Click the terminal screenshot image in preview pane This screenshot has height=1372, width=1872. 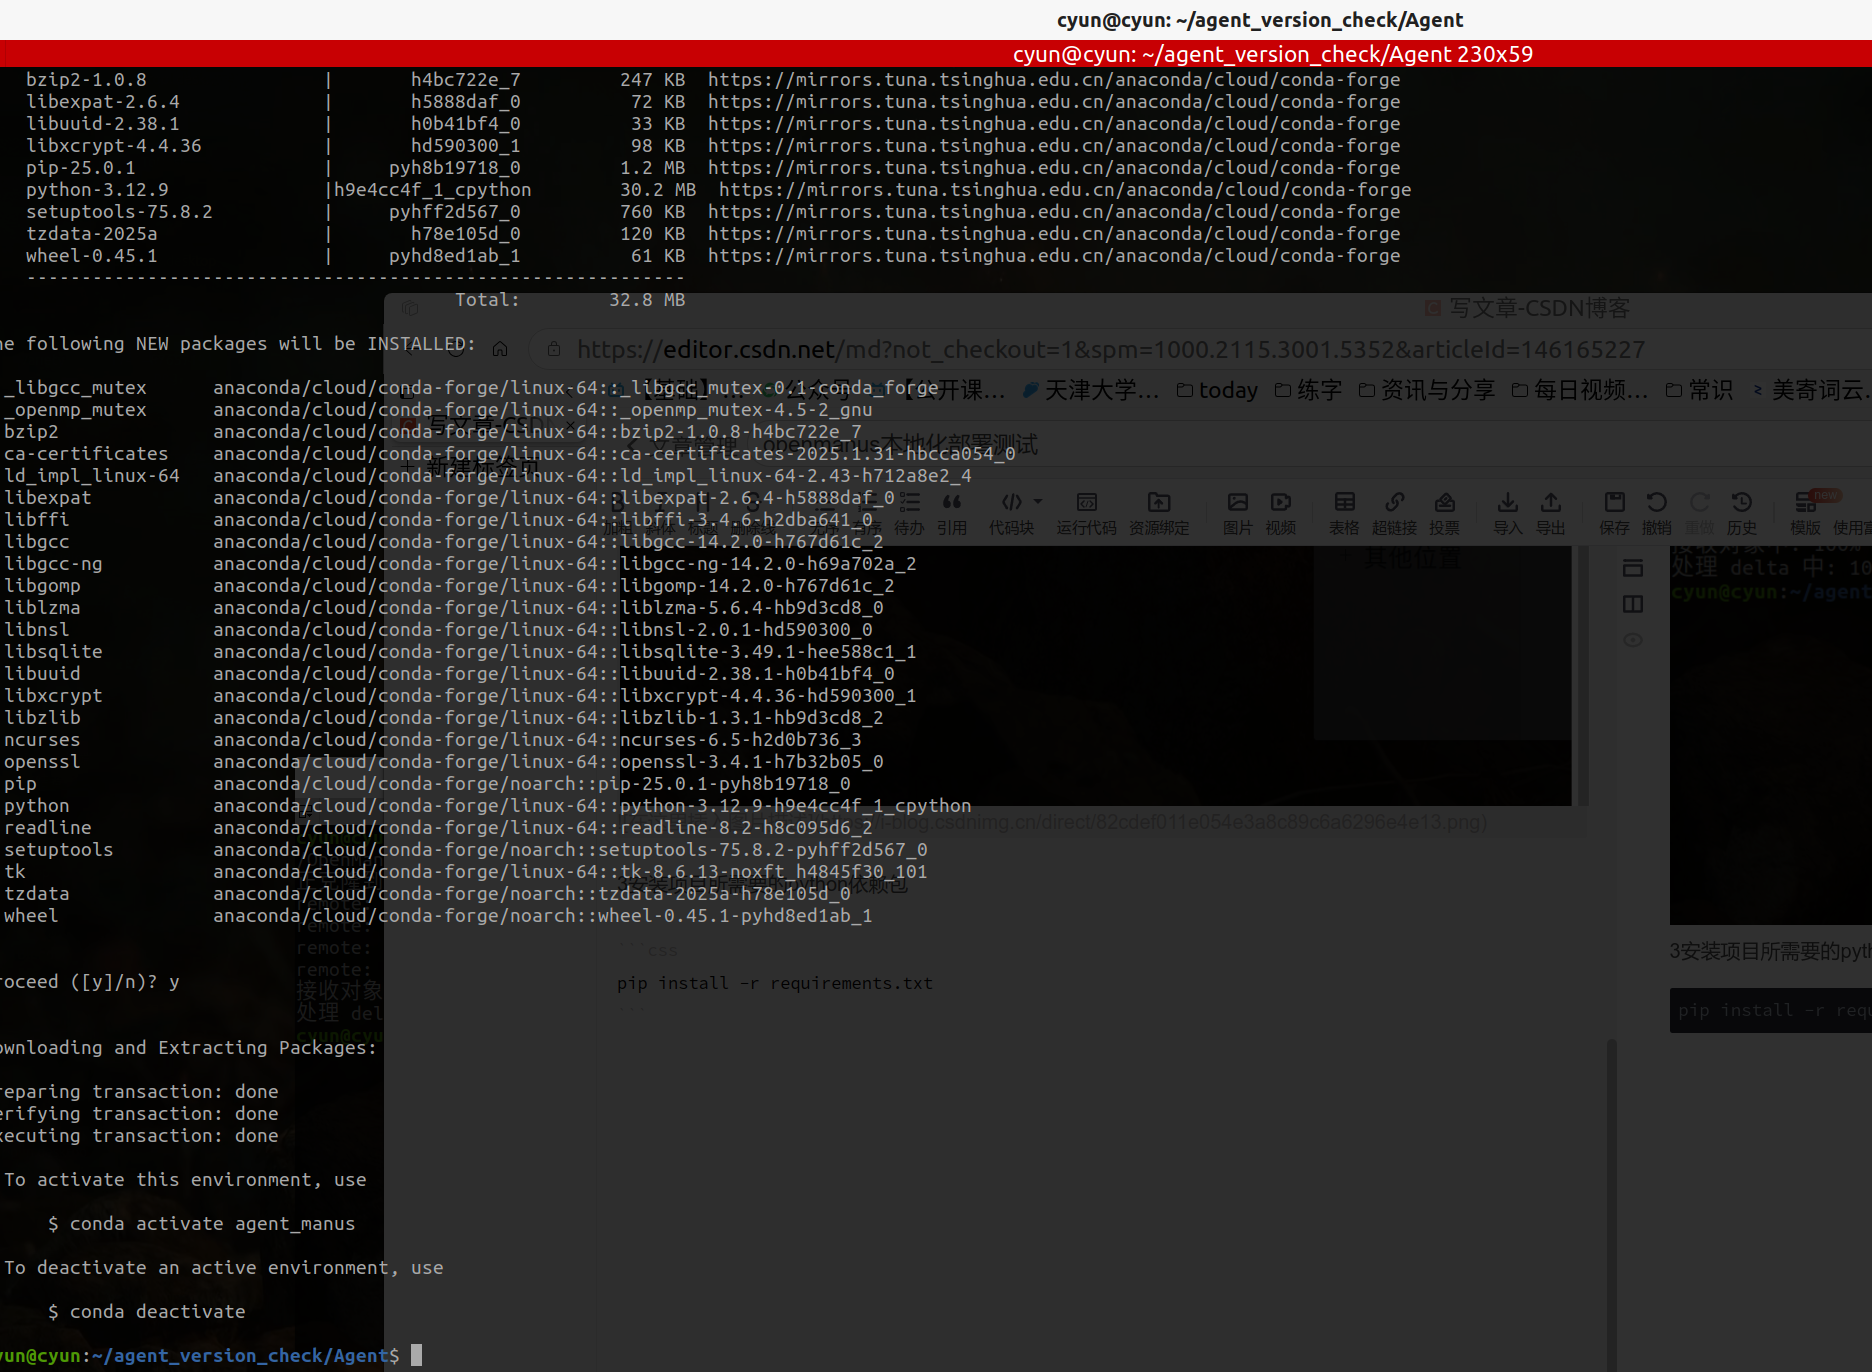point(1771,735)
